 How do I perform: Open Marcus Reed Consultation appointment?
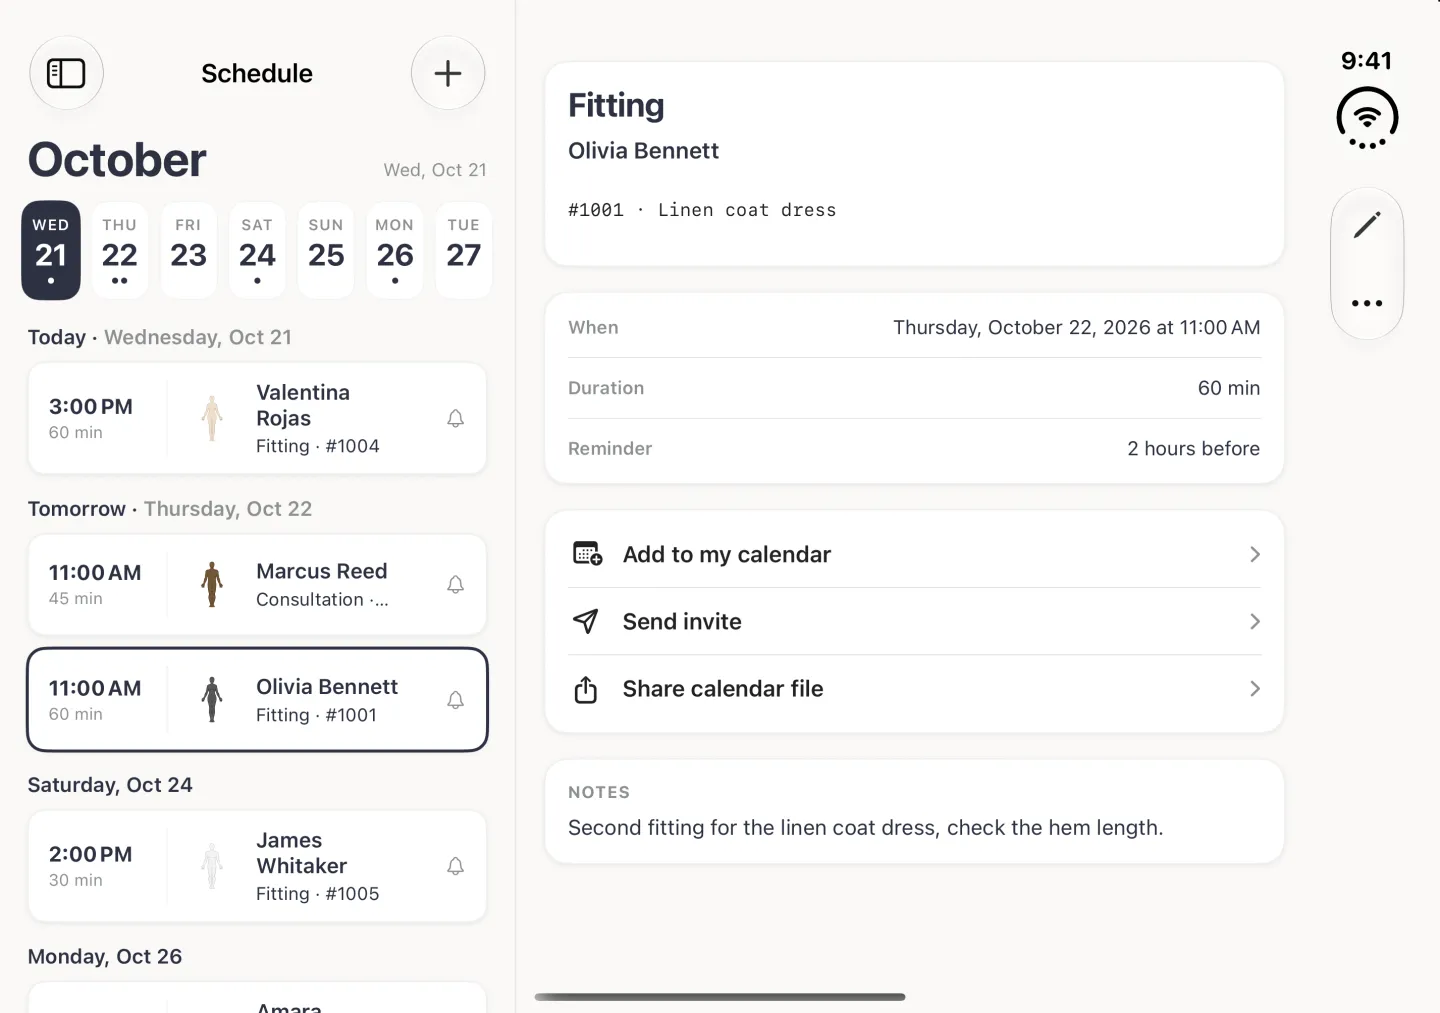coord(257,585)
